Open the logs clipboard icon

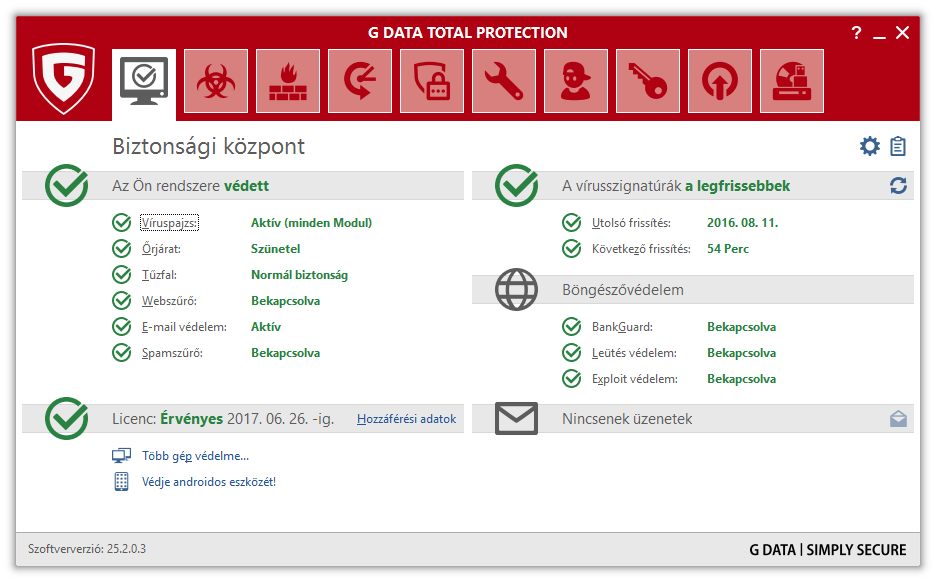pyautogui.click(x=898, y=147)
